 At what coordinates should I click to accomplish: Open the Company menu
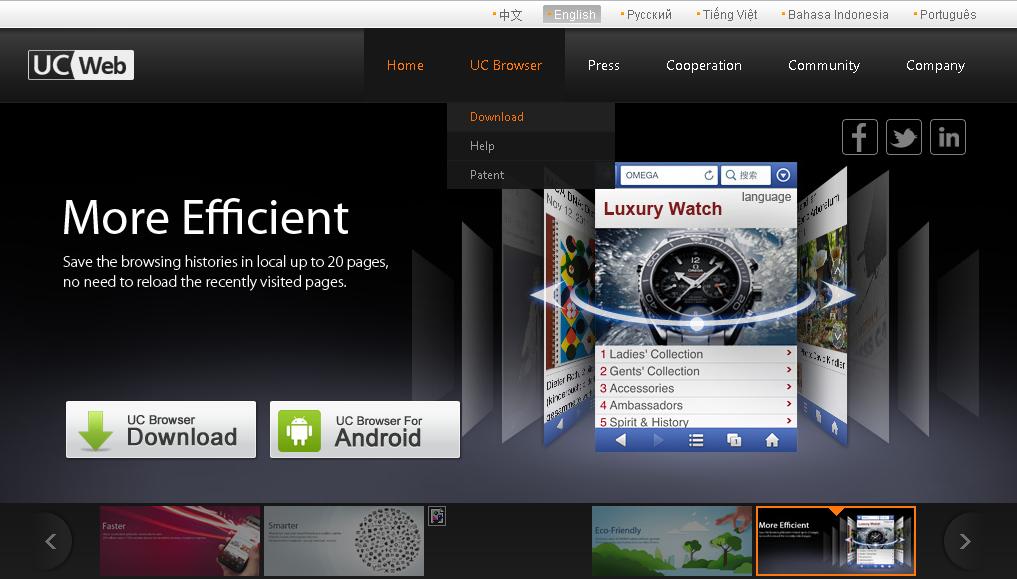point(935,66)
